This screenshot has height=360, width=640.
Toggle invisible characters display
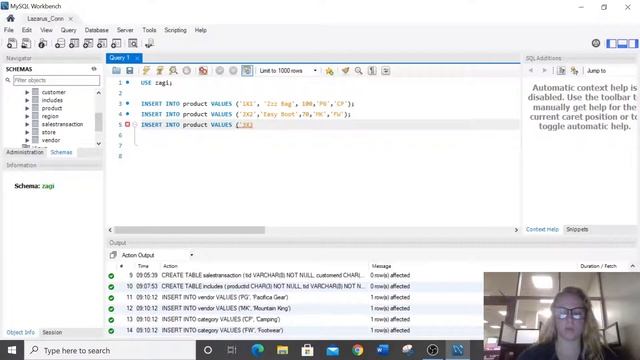pyautogui.click(x=372, y=71)
